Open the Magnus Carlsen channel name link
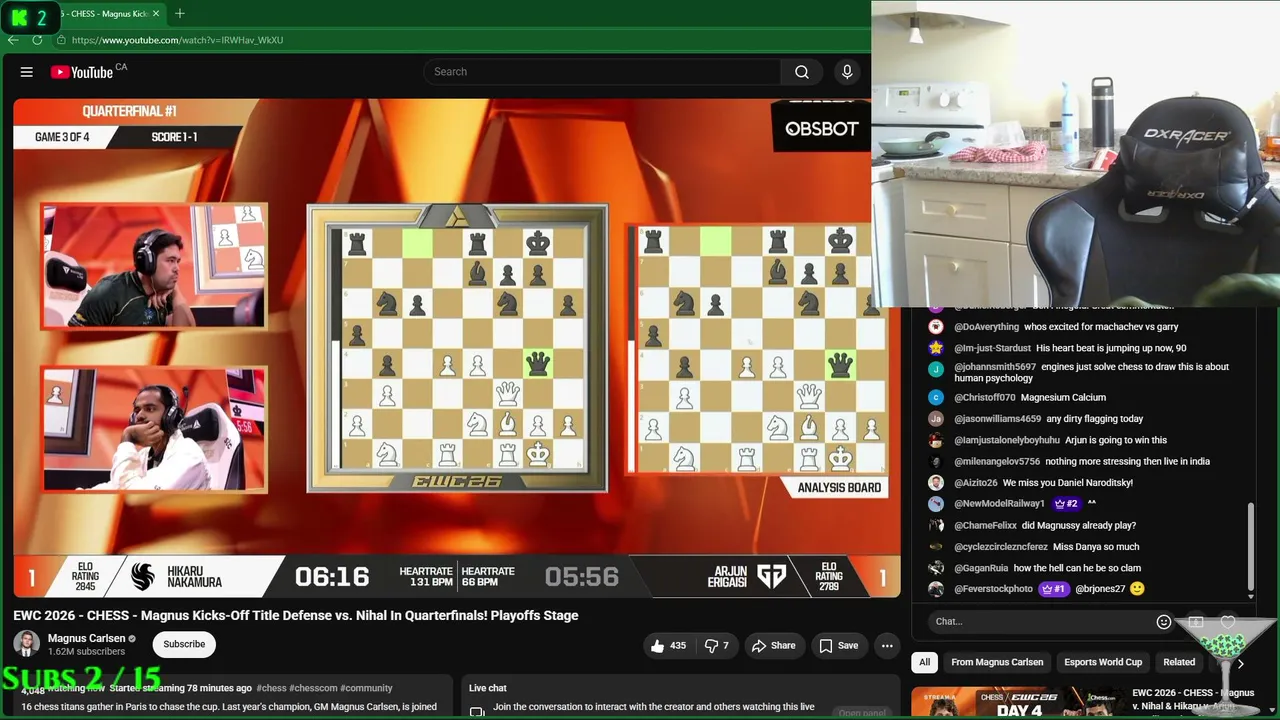The width and height of the screenshot is (1280, 720). coord(86,638)
